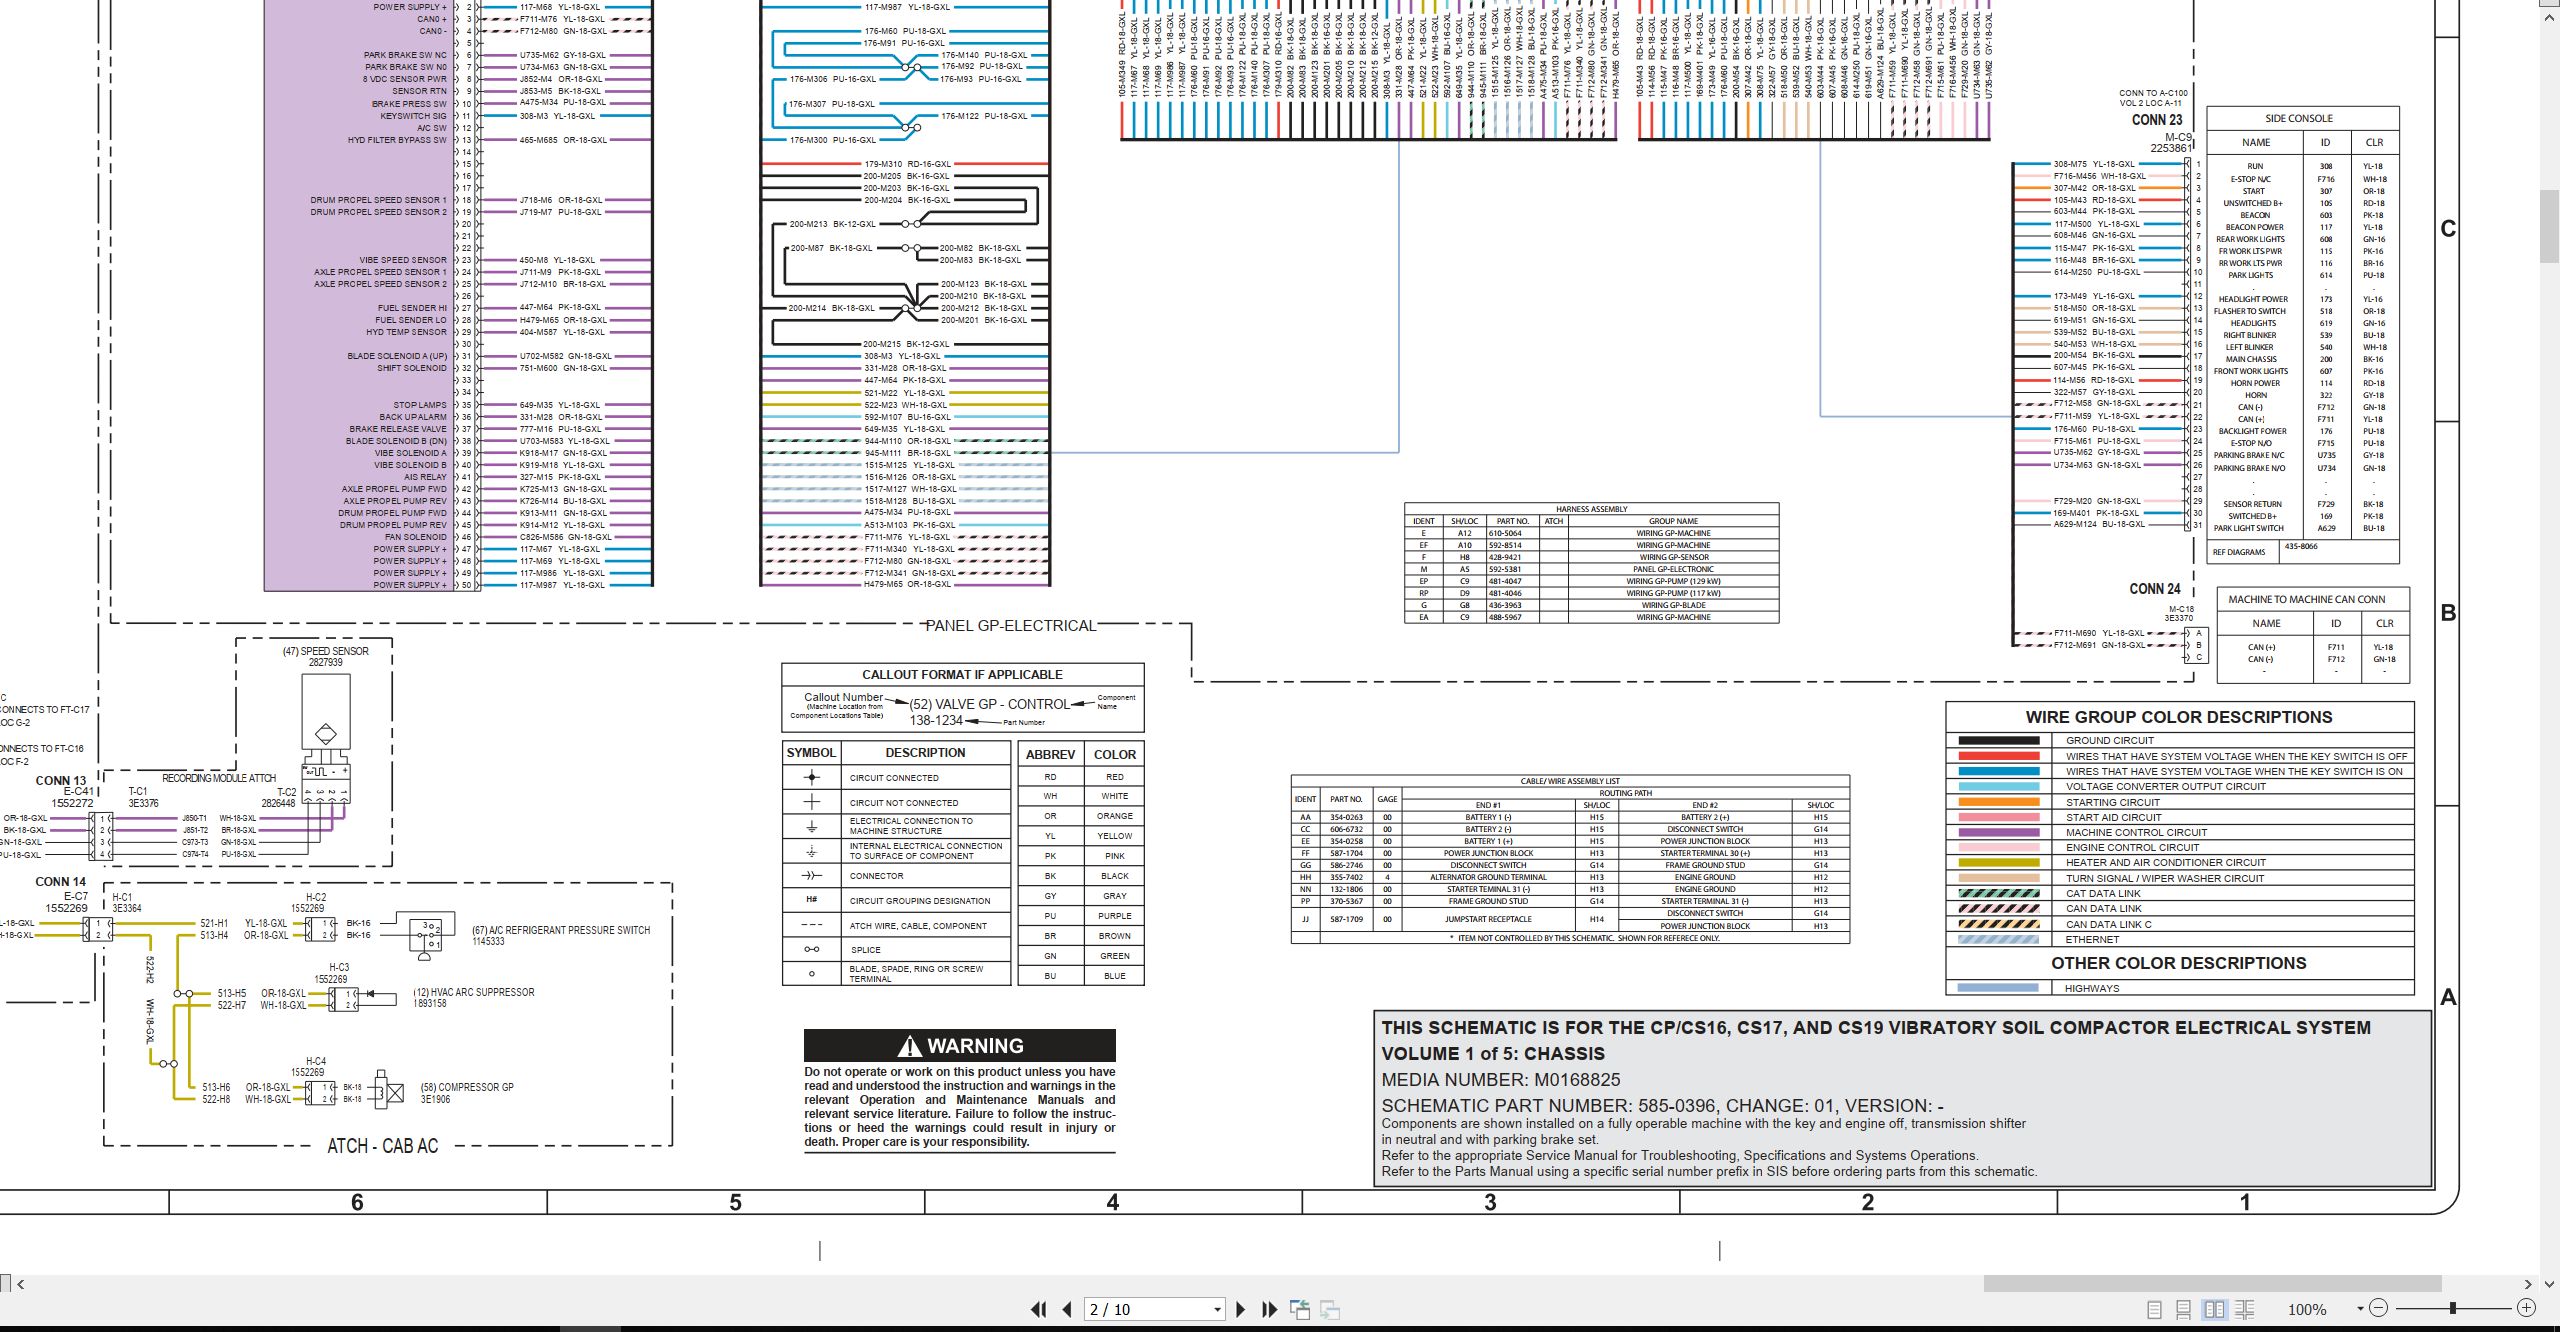Click 'WIRE GROUP COLOR DESCRIPTIONS' heading
Image resolution: width=2560 pixels, height=1332 pixels.
coord(2179,717)
